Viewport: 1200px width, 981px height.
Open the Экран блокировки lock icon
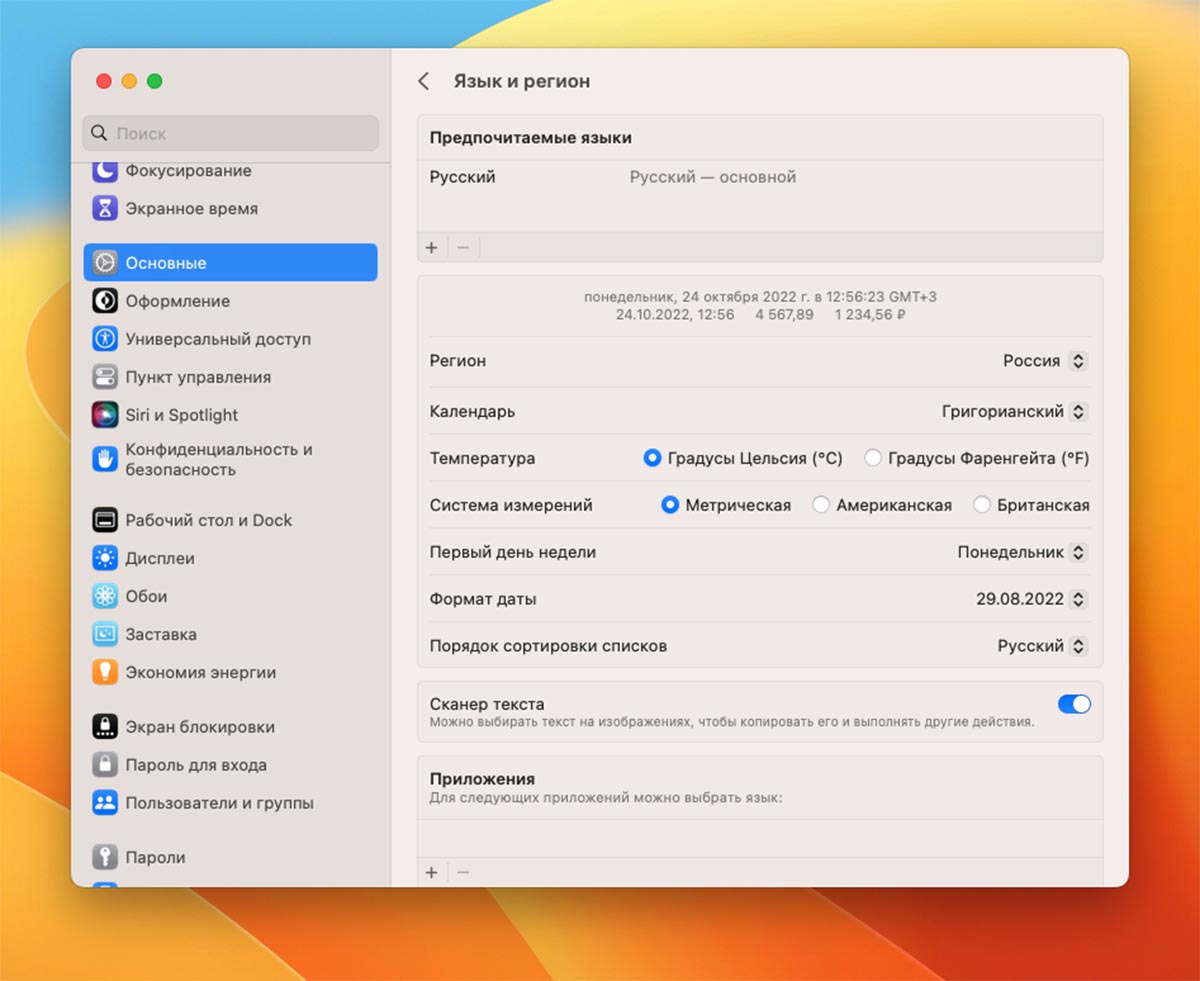point(105,727)
